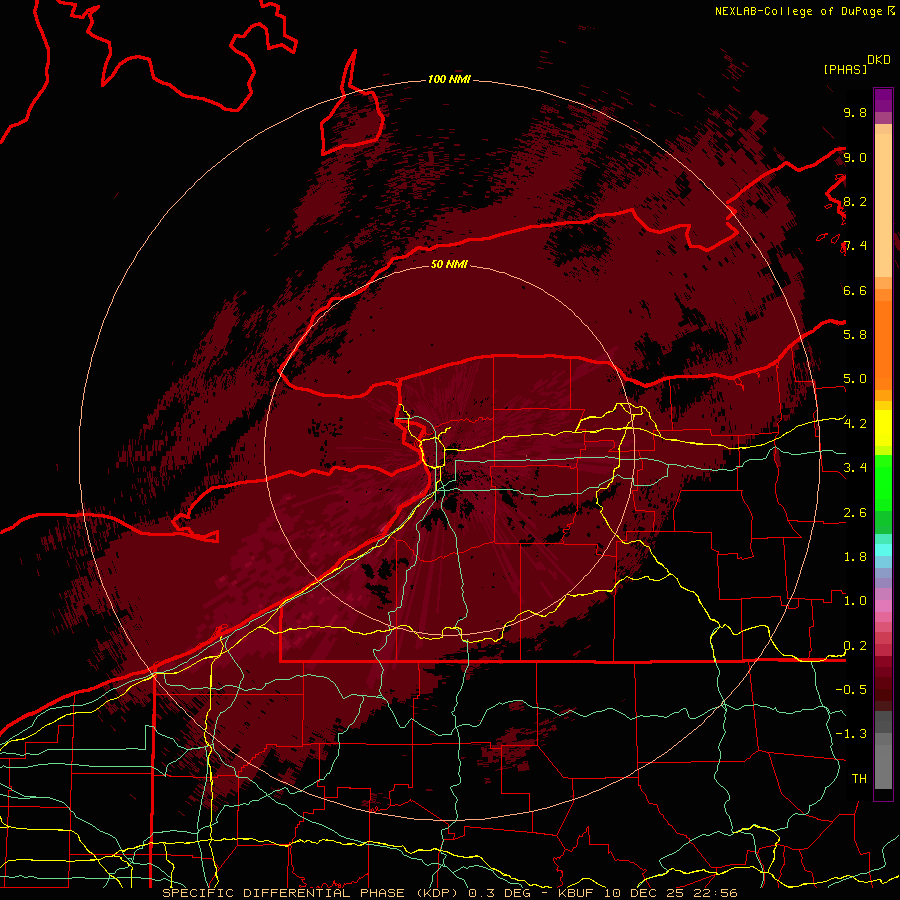Click the DKD label above the color scale
The image size is (900, 900).
pyautogui.click(x=879, y=60)
